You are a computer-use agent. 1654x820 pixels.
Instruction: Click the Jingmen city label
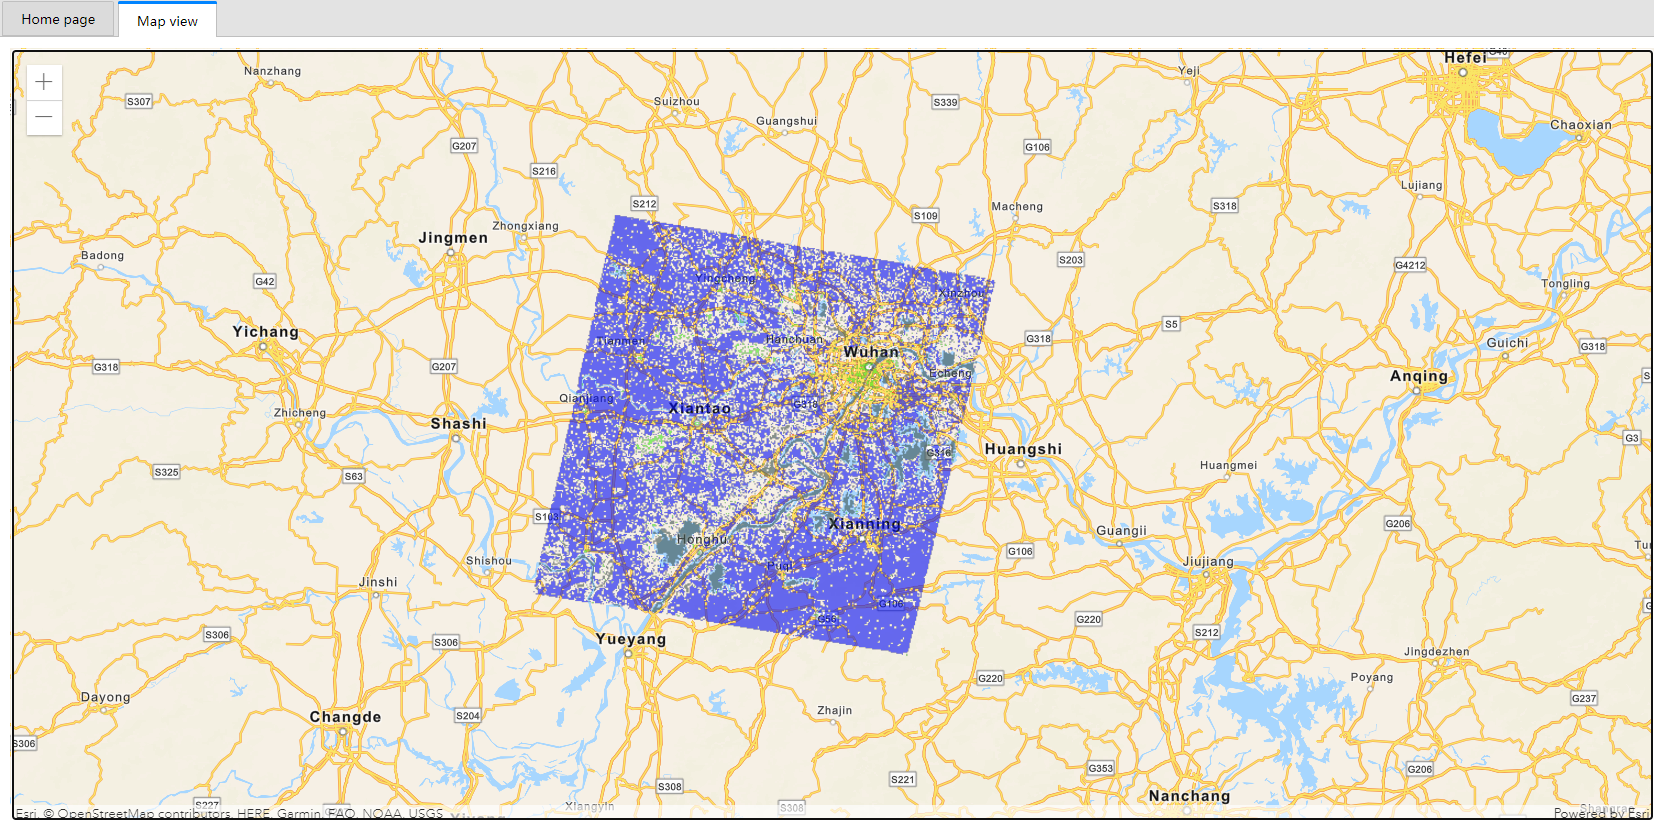click(453, 238)
